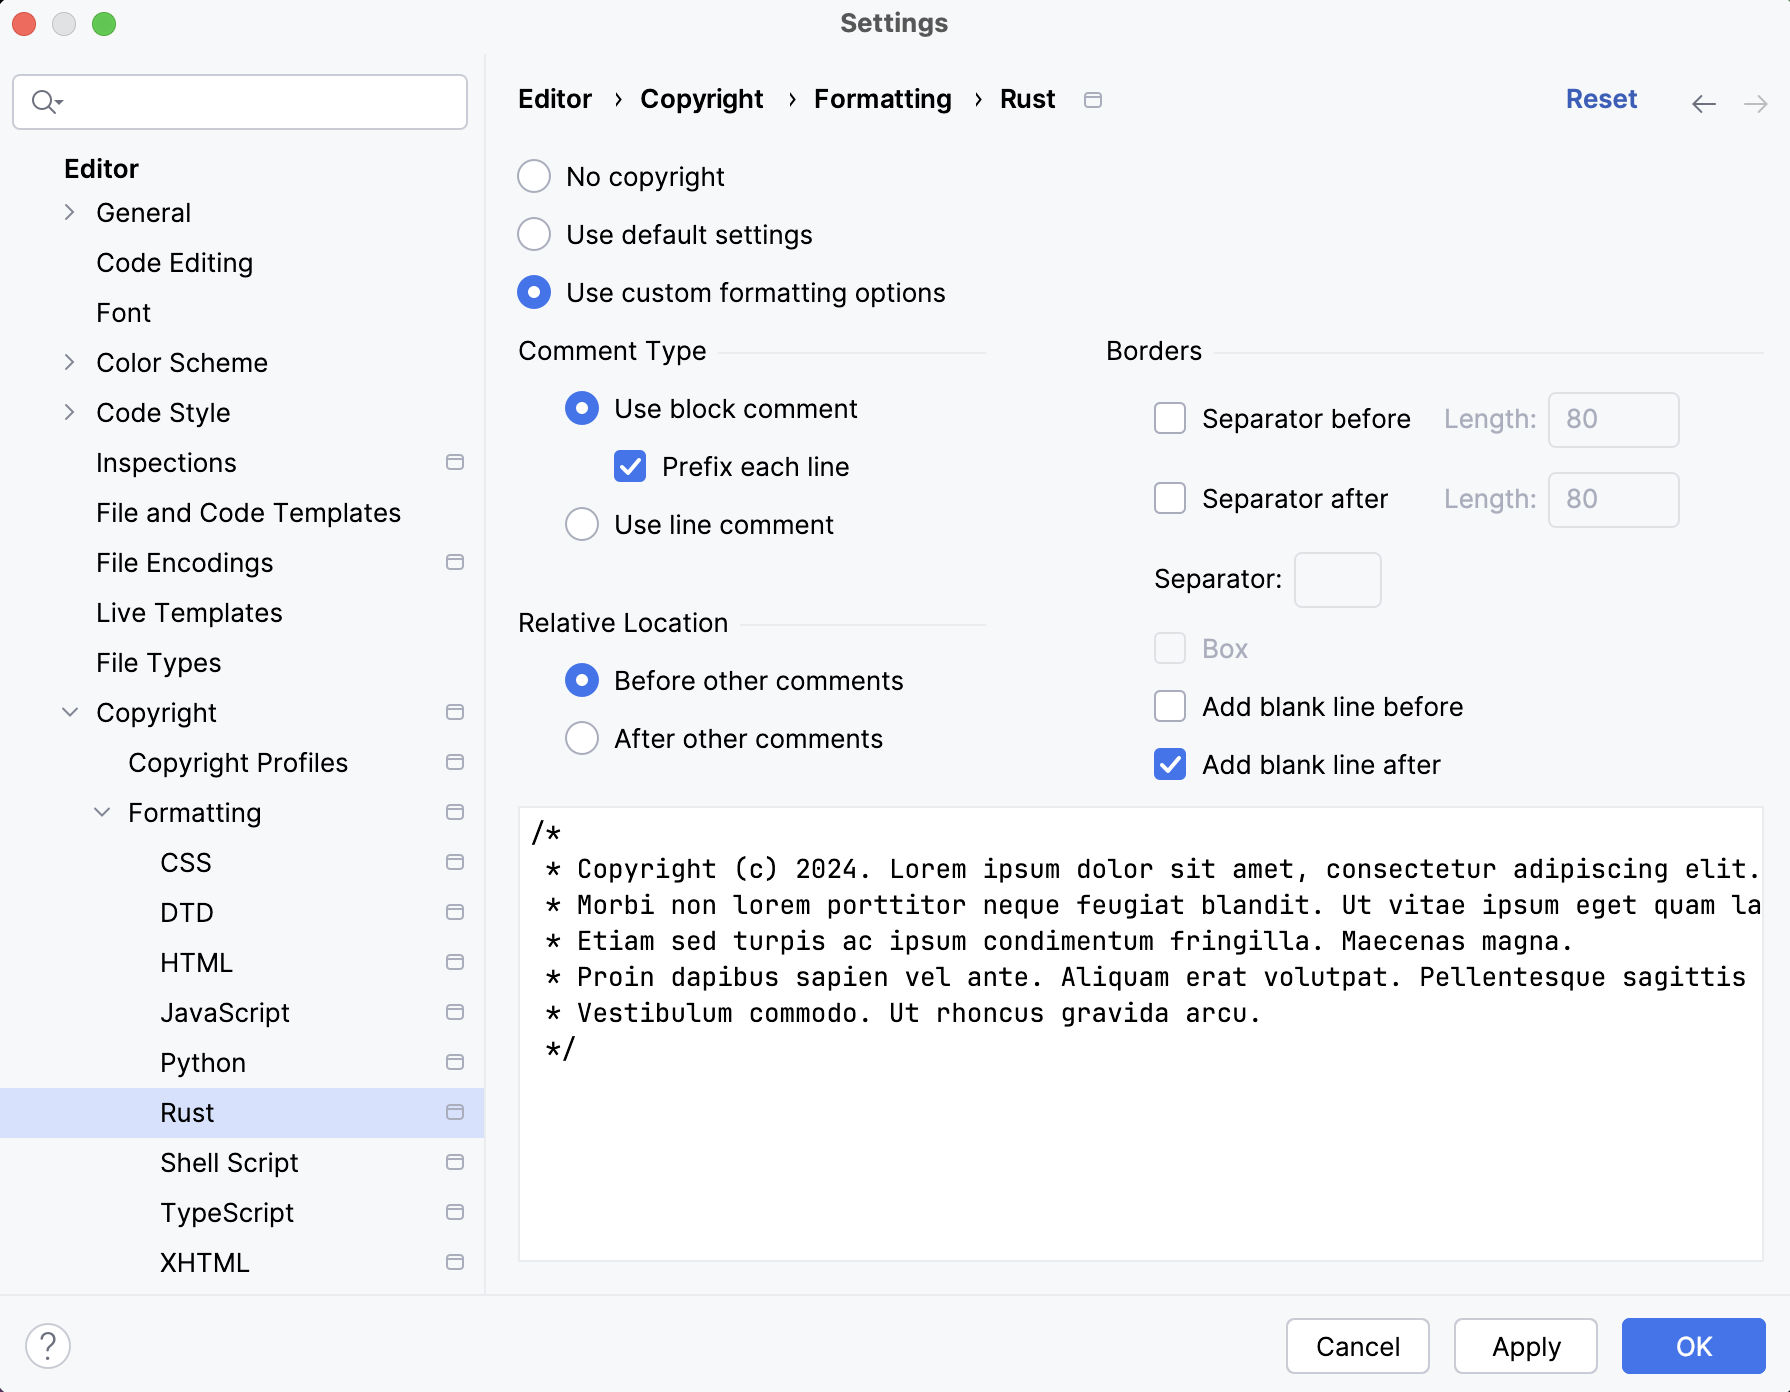
Task: Click the Reset link
Action: (1600, 99)
